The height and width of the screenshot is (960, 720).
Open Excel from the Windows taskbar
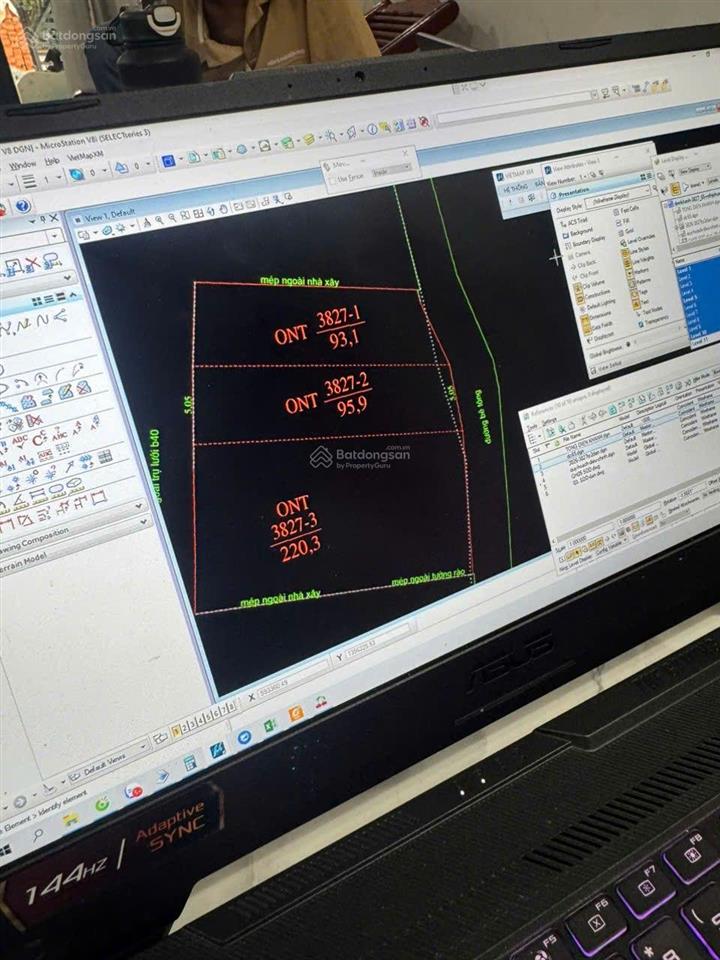[270, 726]
